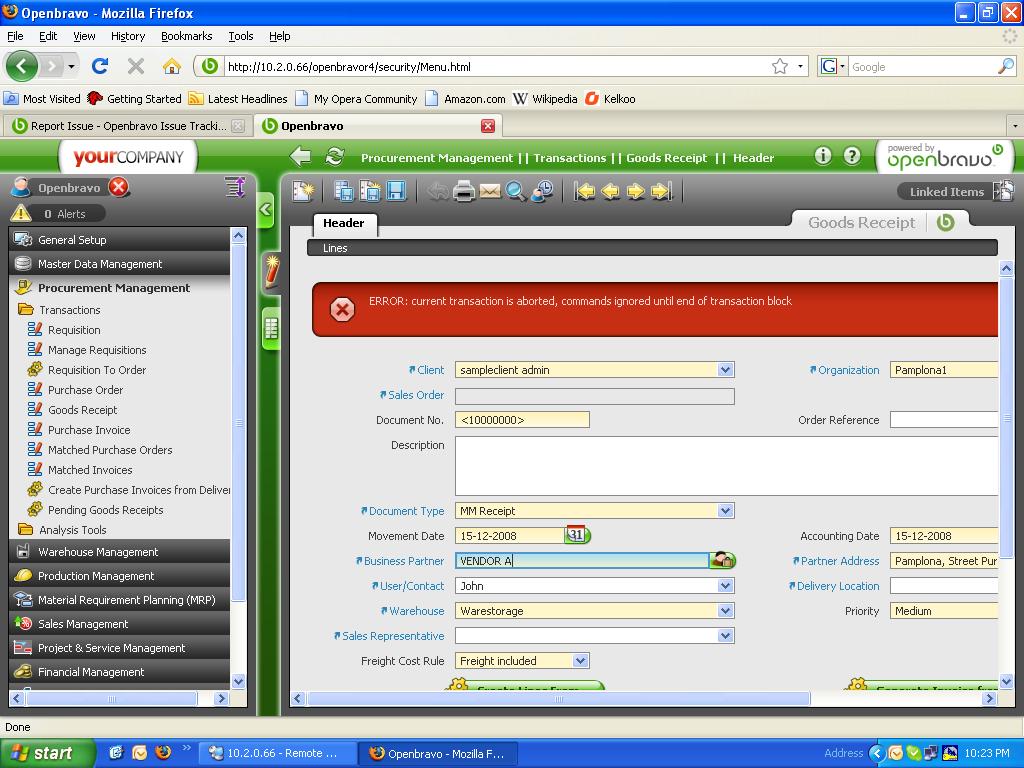Switch to the Lines tab

(x=335, y=248)
